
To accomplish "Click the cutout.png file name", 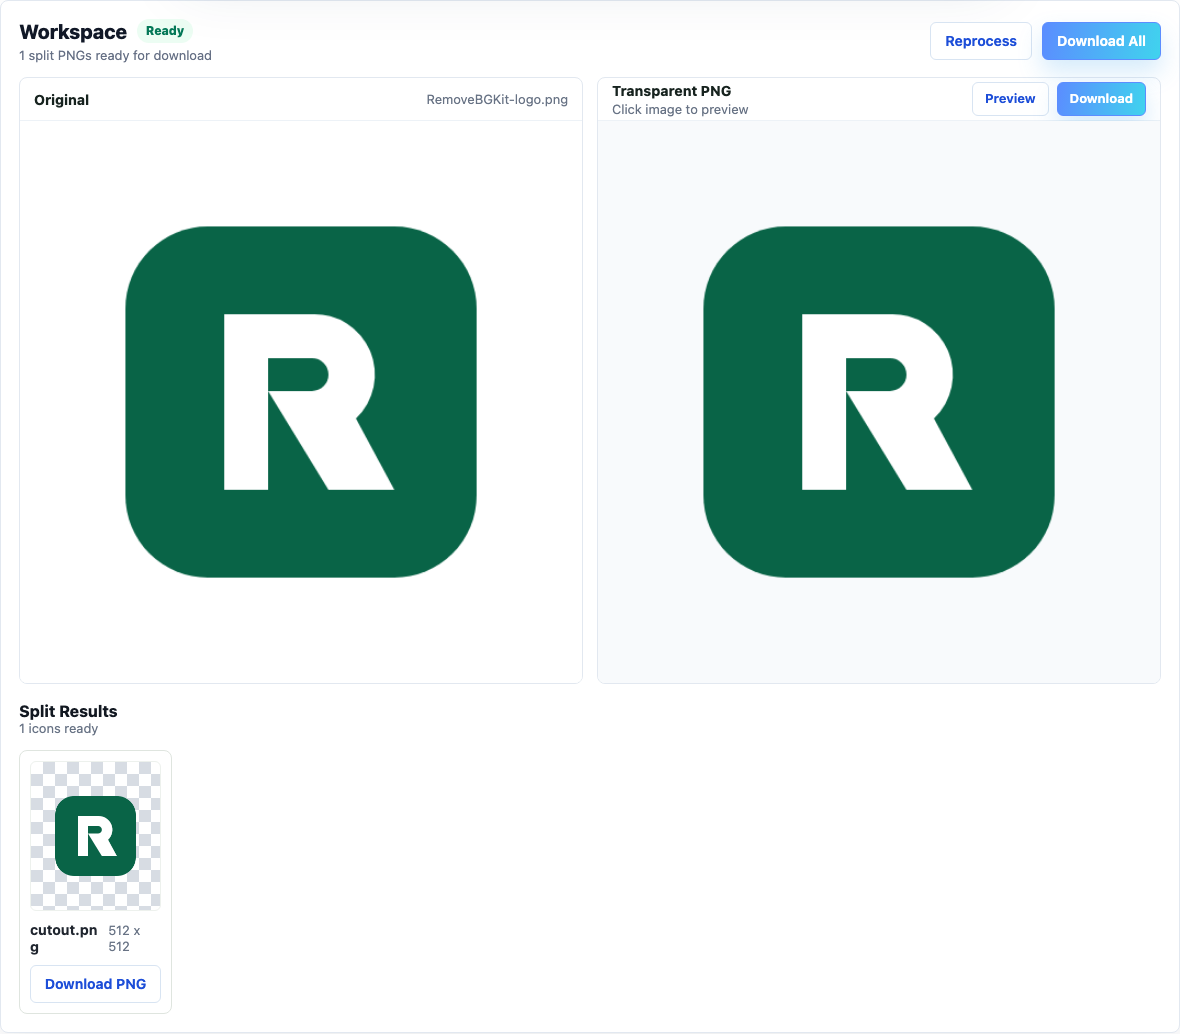I will [x=64, y=938].
